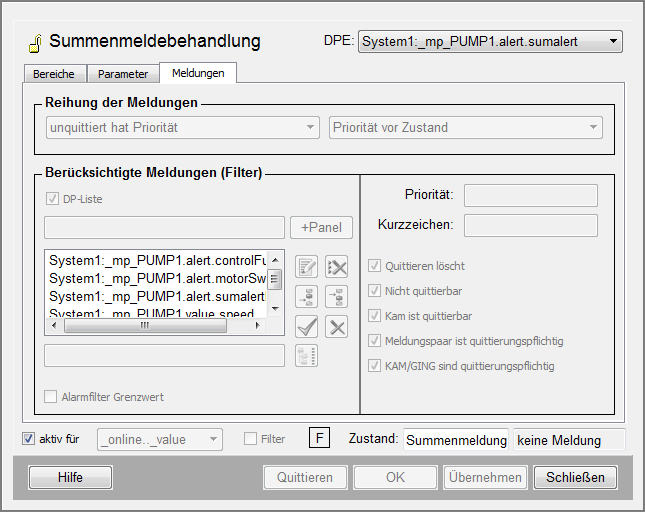The image size is (645, 512).
Task: Switch to the Bereiche tab
Action: tap(53, 74)
